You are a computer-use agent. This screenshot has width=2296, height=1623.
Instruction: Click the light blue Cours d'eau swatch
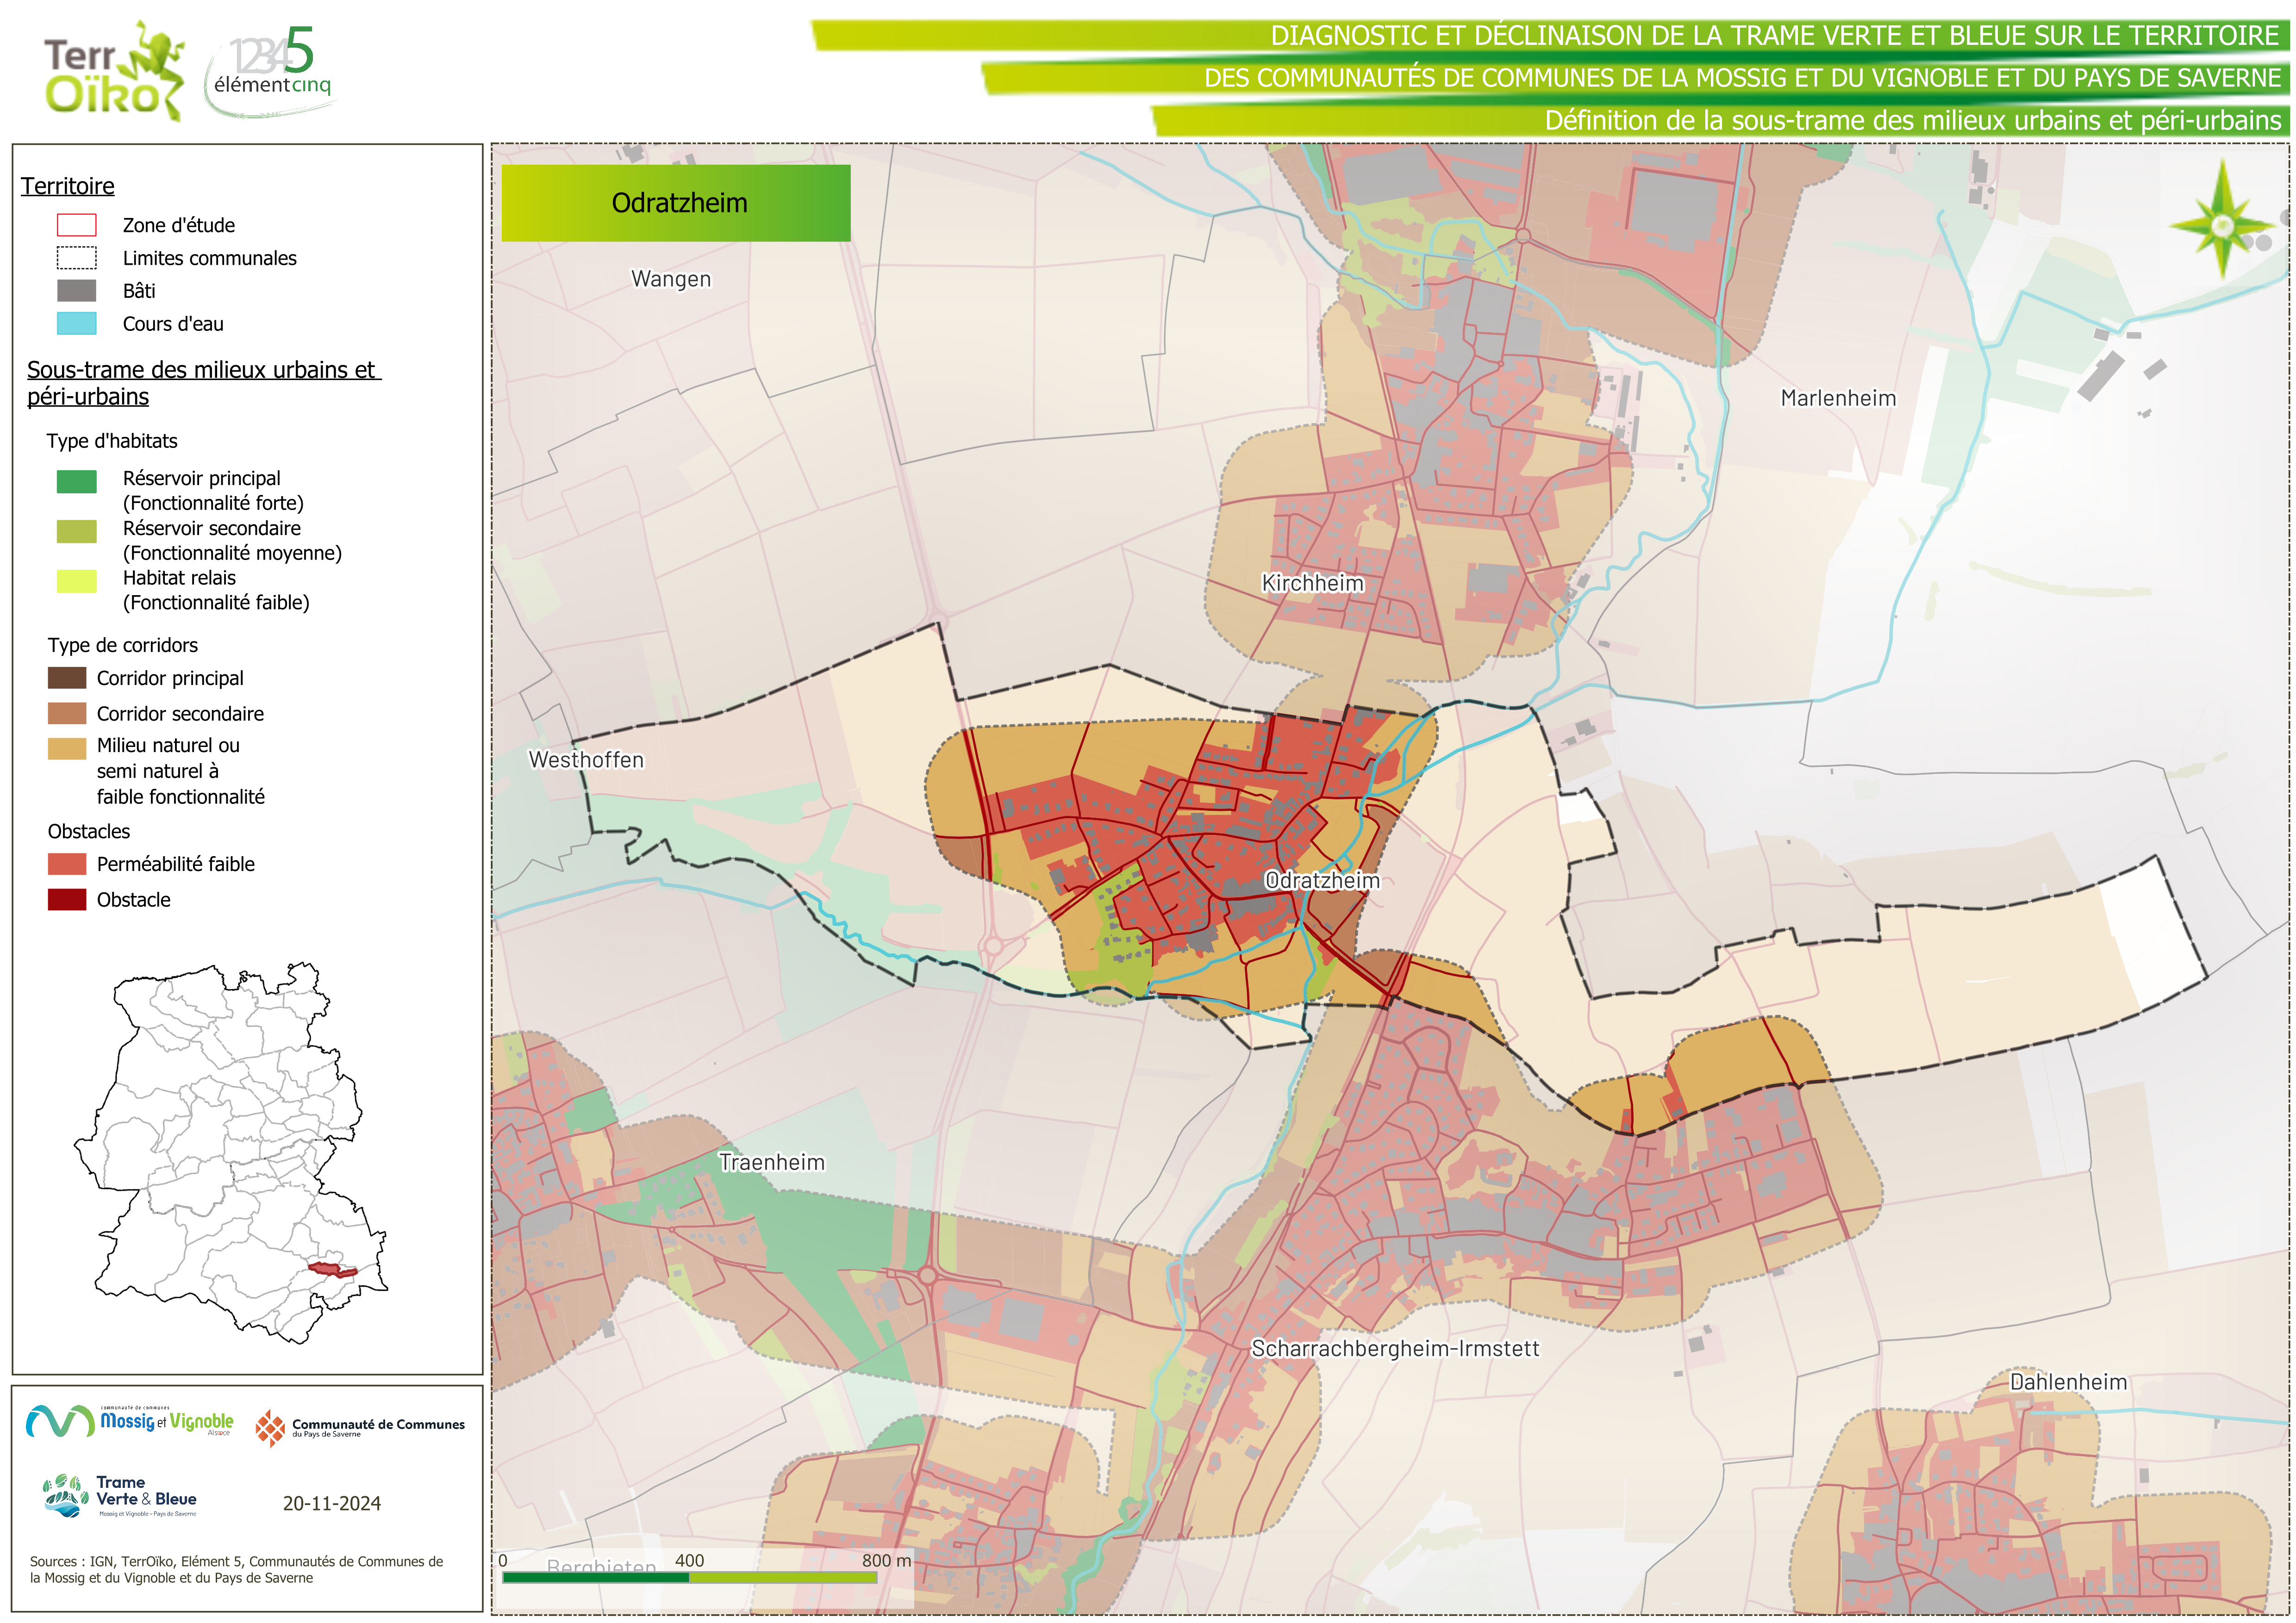76,324
